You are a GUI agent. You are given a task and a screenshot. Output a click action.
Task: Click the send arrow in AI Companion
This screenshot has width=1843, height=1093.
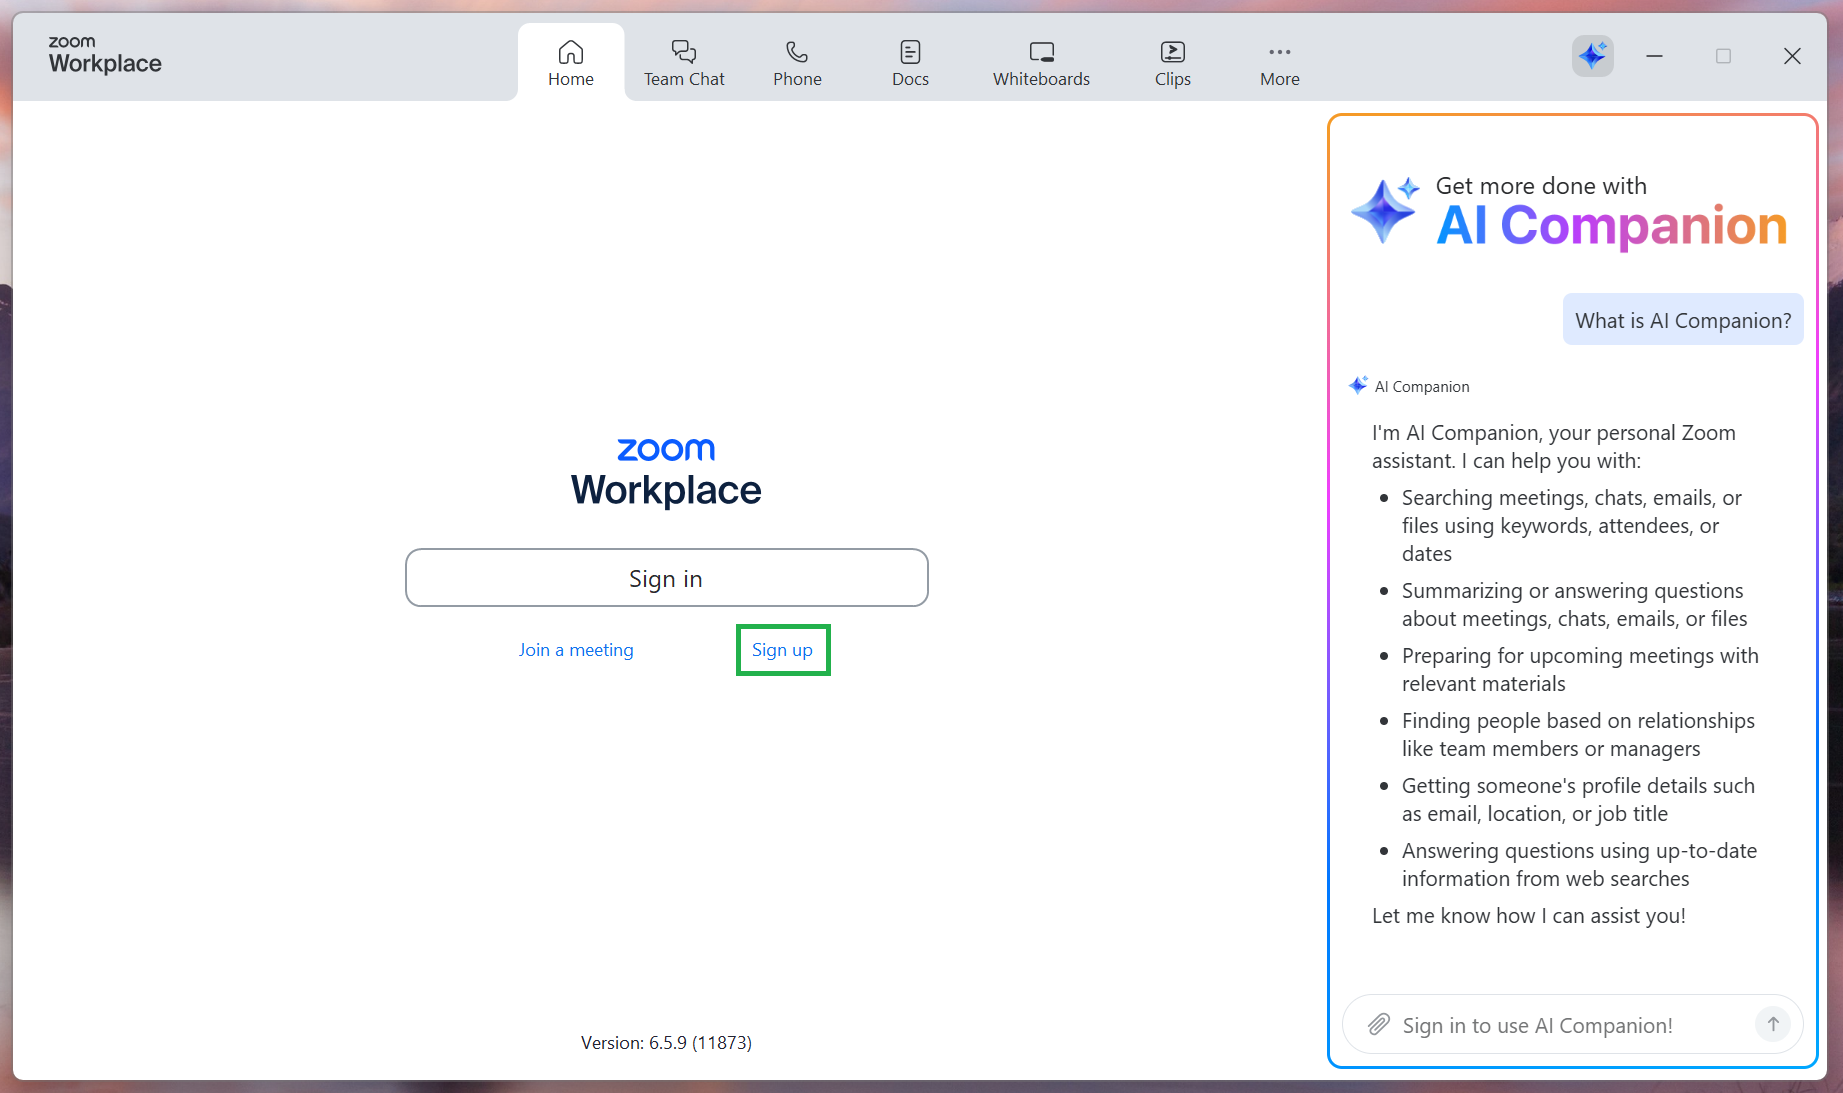pos(1772,1024)
